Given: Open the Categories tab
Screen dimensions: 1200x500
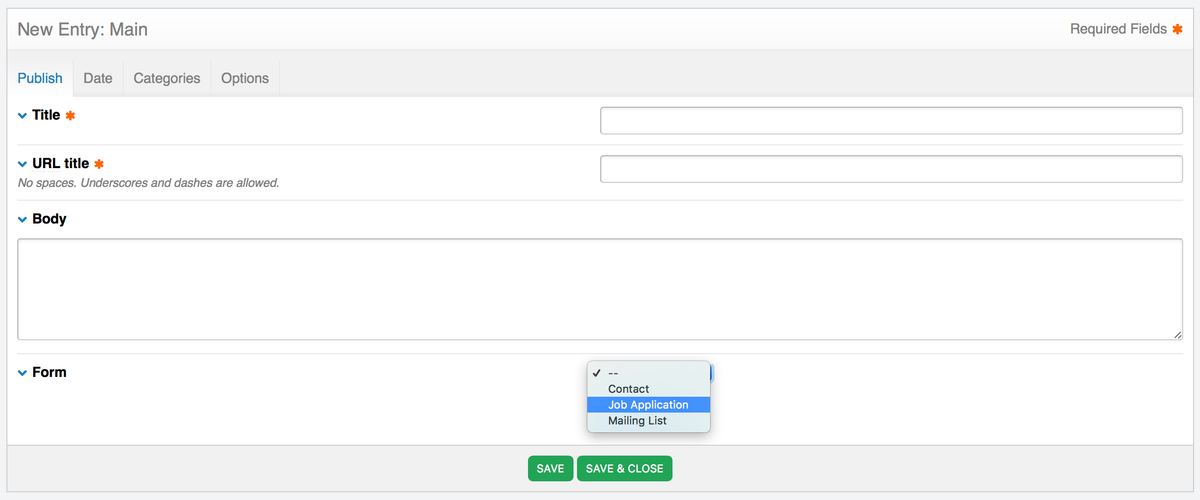Looking at the screenshot, I should tap(167, 78).
